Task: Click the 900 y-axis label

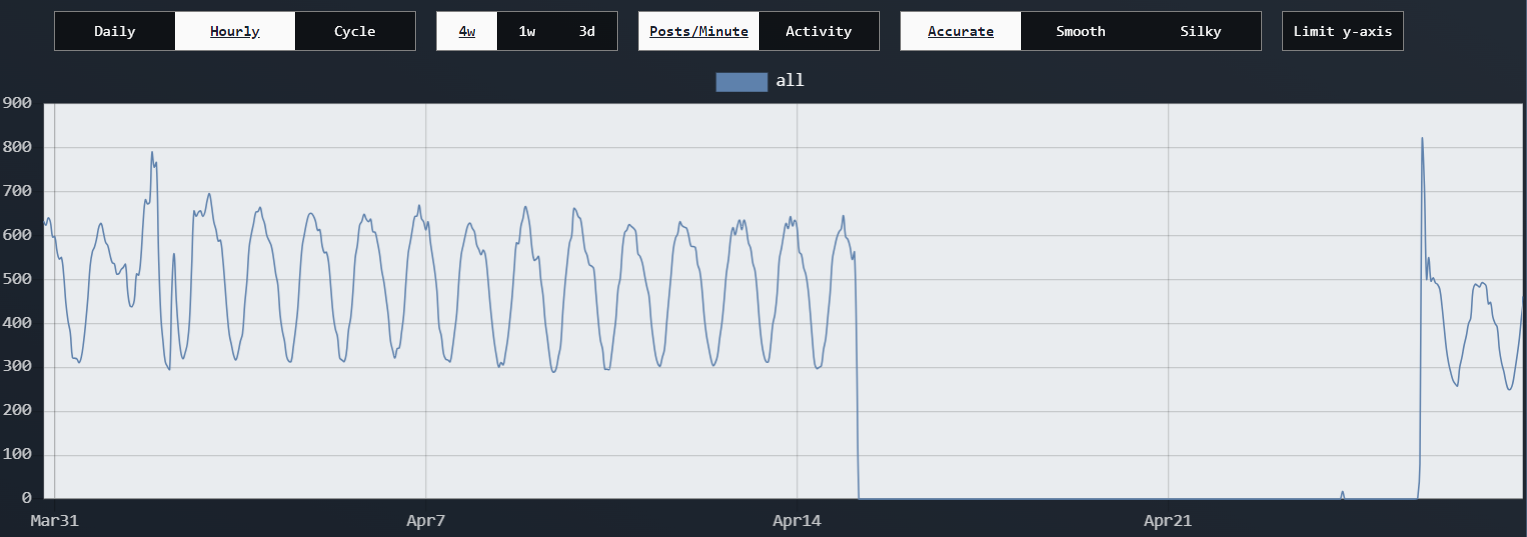Action: [x=17, y=103]
